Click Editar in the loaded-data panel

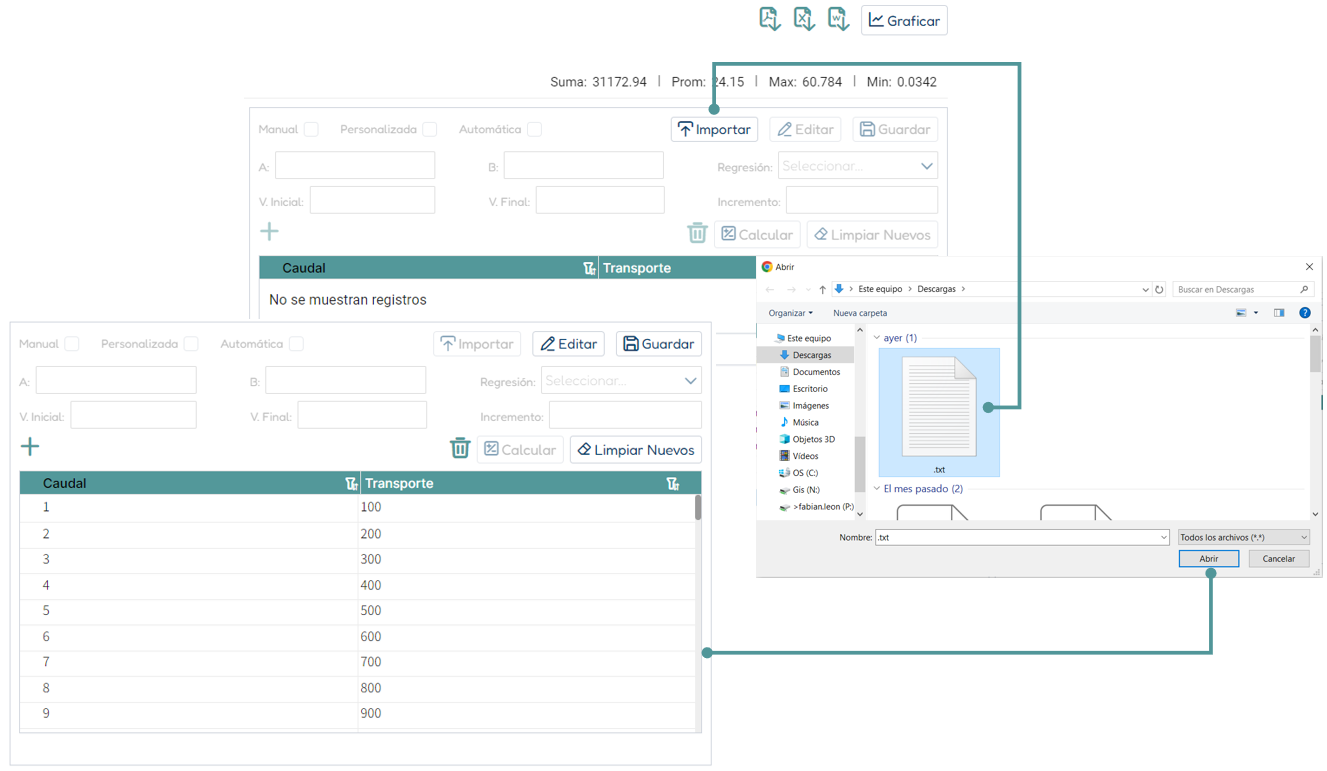[x=568, y=344]
